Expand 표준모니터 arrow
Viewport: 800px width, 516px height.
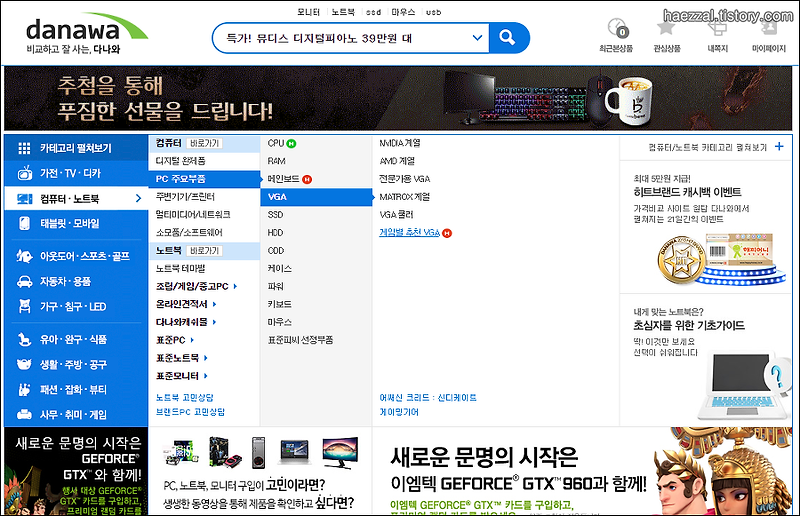[206, 376]
